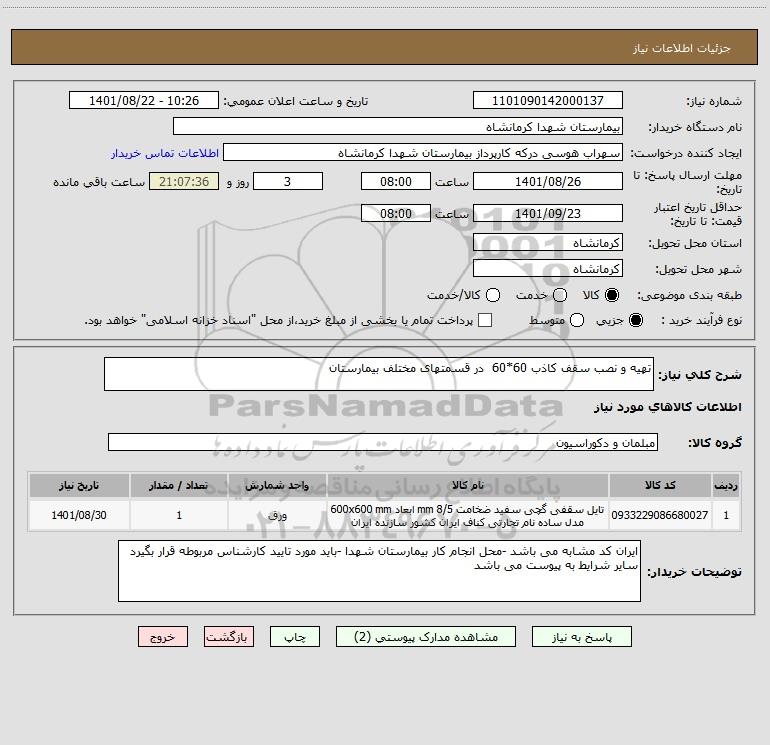
Task: Click the اطلاعات کالاهای مورد نیاز heading
Action: pyautogui.click(x=667, y=407)
